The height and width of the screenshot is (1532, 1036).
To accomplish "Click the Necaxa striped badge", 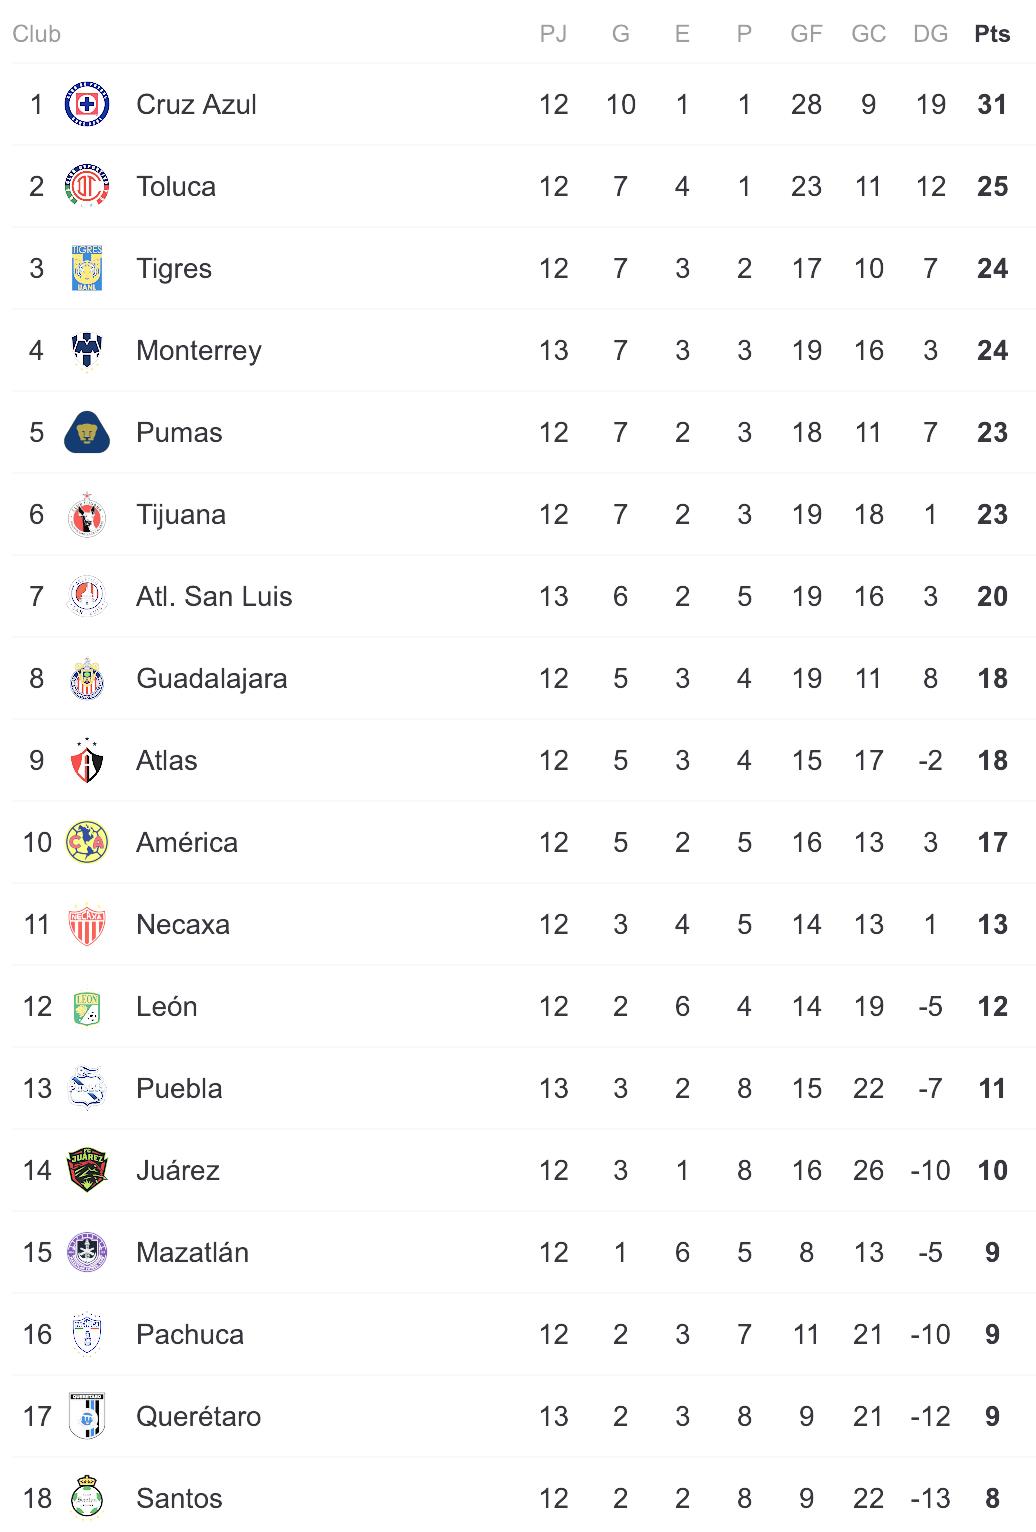I will 87,925.
